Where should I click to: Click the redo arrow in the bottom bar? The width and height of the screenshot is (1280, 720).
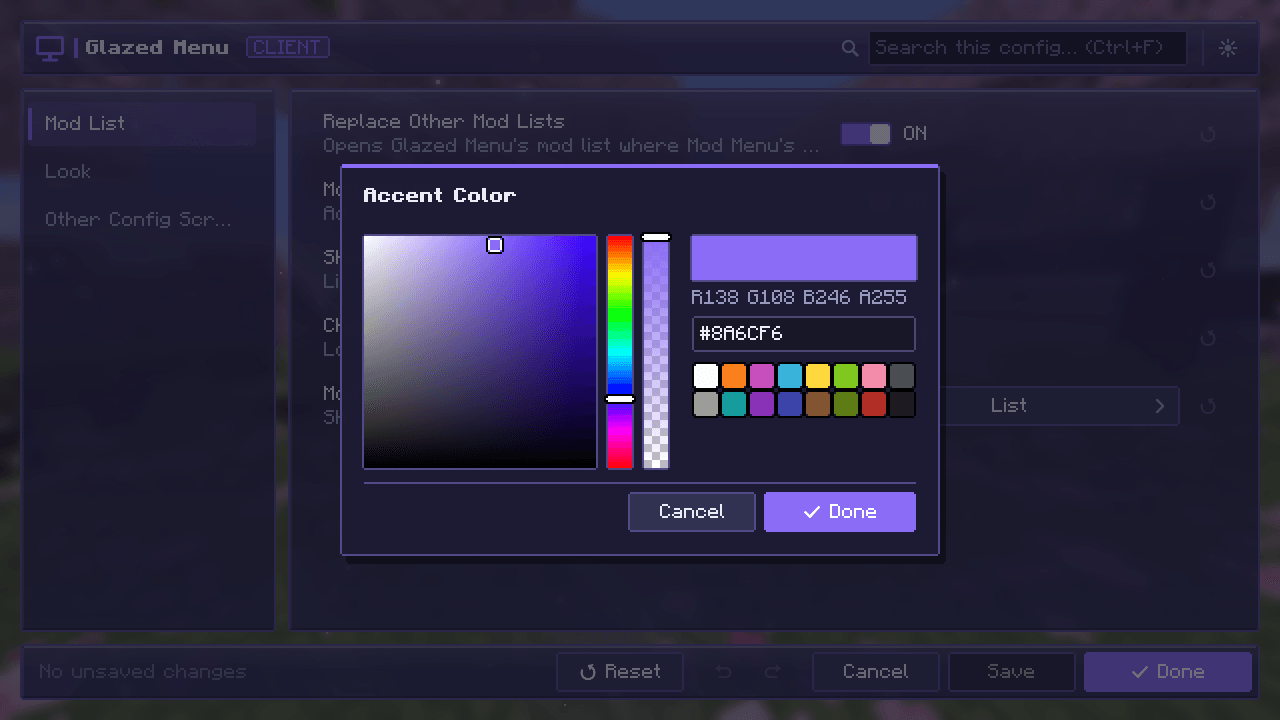[772, 672]
